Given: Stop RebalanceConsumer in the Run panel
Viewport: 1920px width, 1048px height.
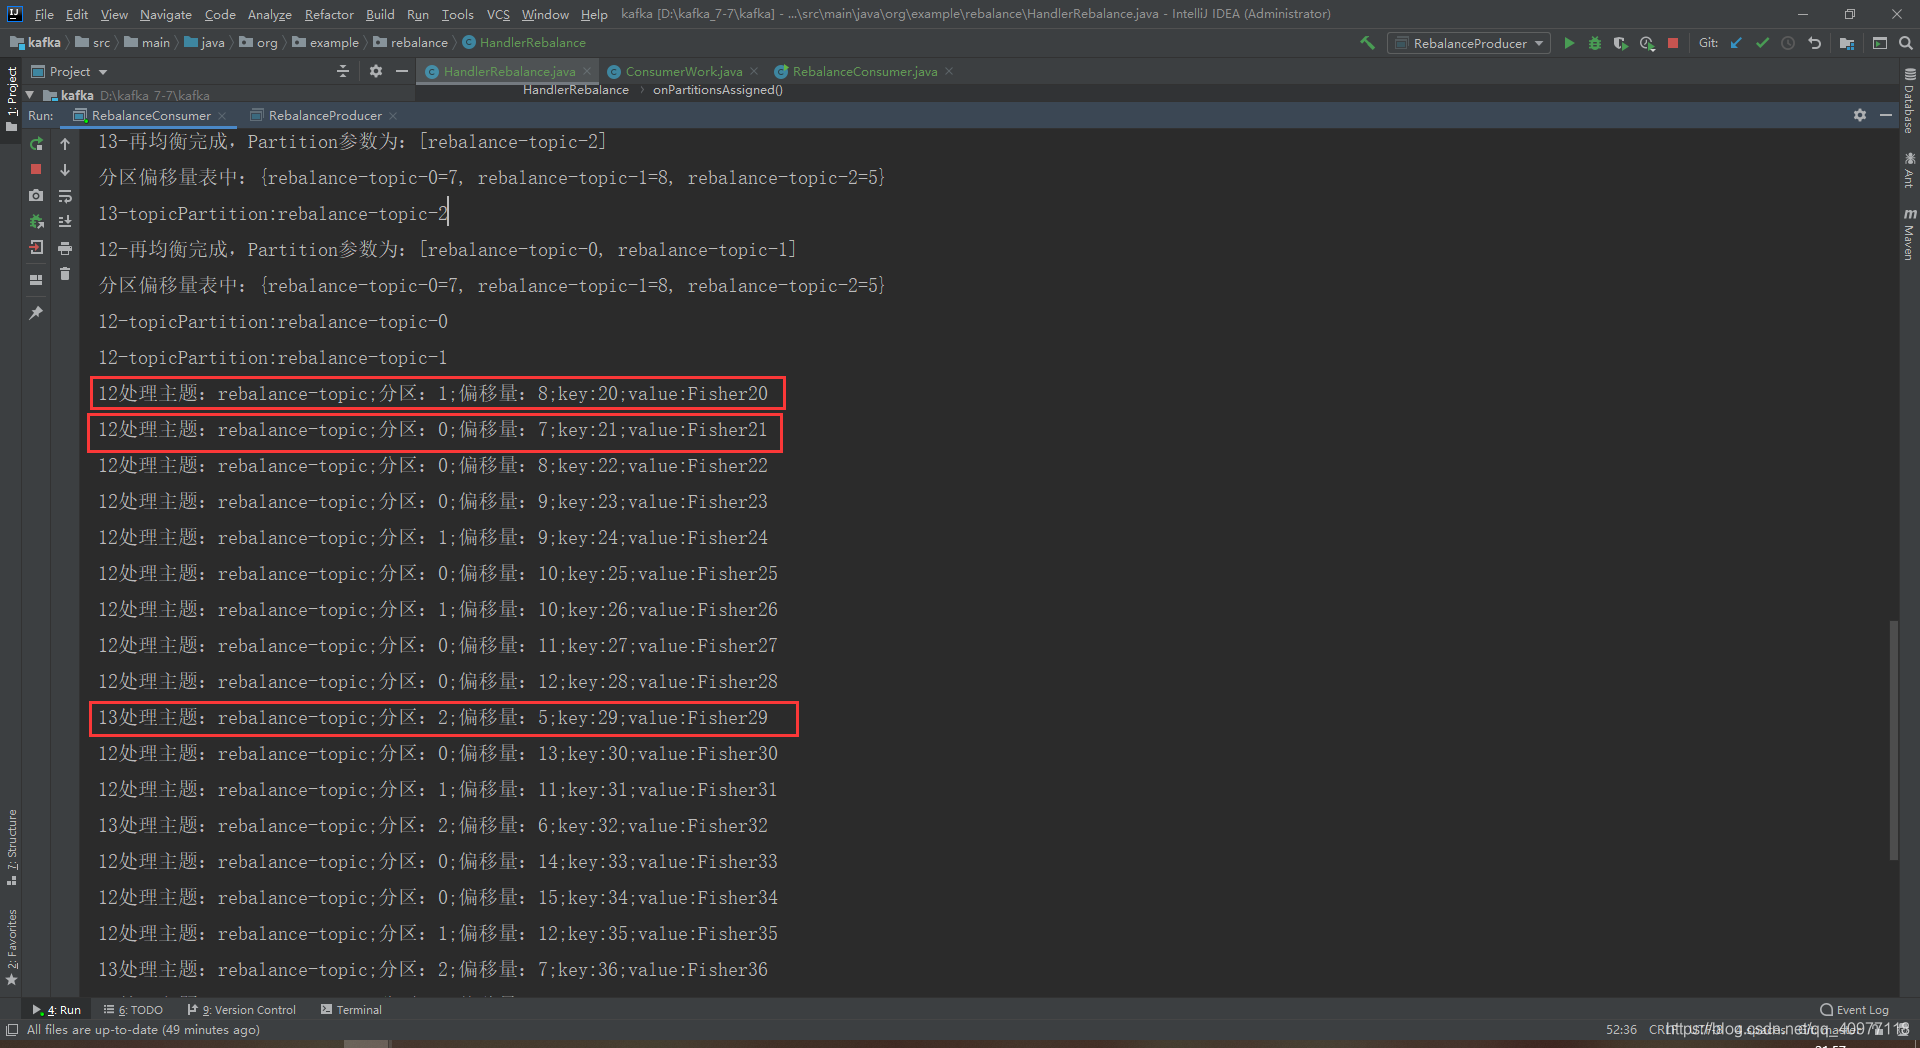Looking at the screenshot, I should pyautogui.click(x=36, y=169).
